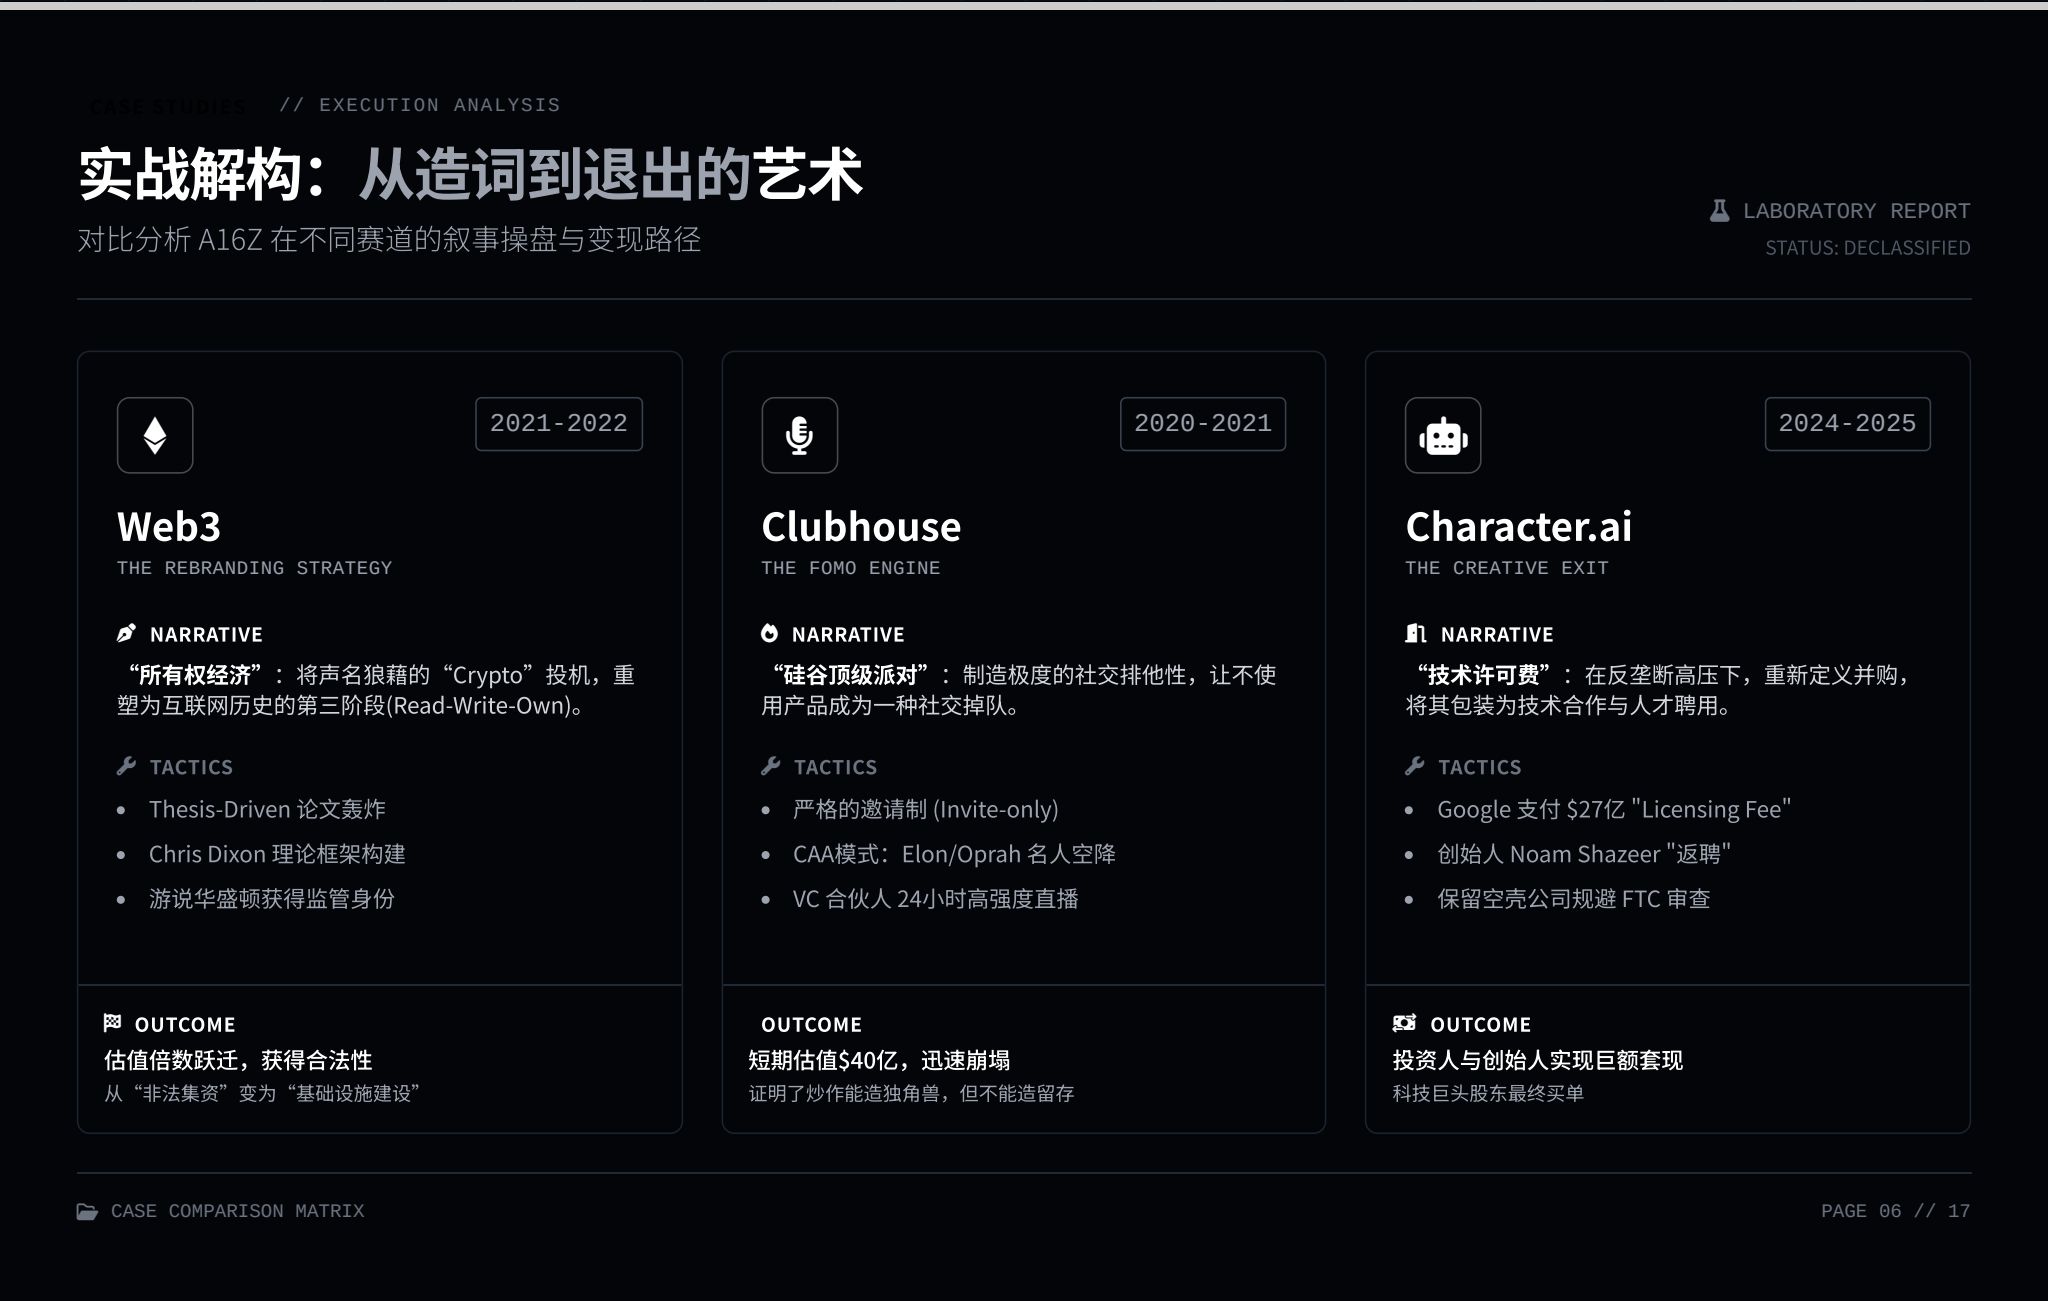Click the flask icon beside Laboratory Report
Screen dimensions: 2048x1301
coord(1719,211)
